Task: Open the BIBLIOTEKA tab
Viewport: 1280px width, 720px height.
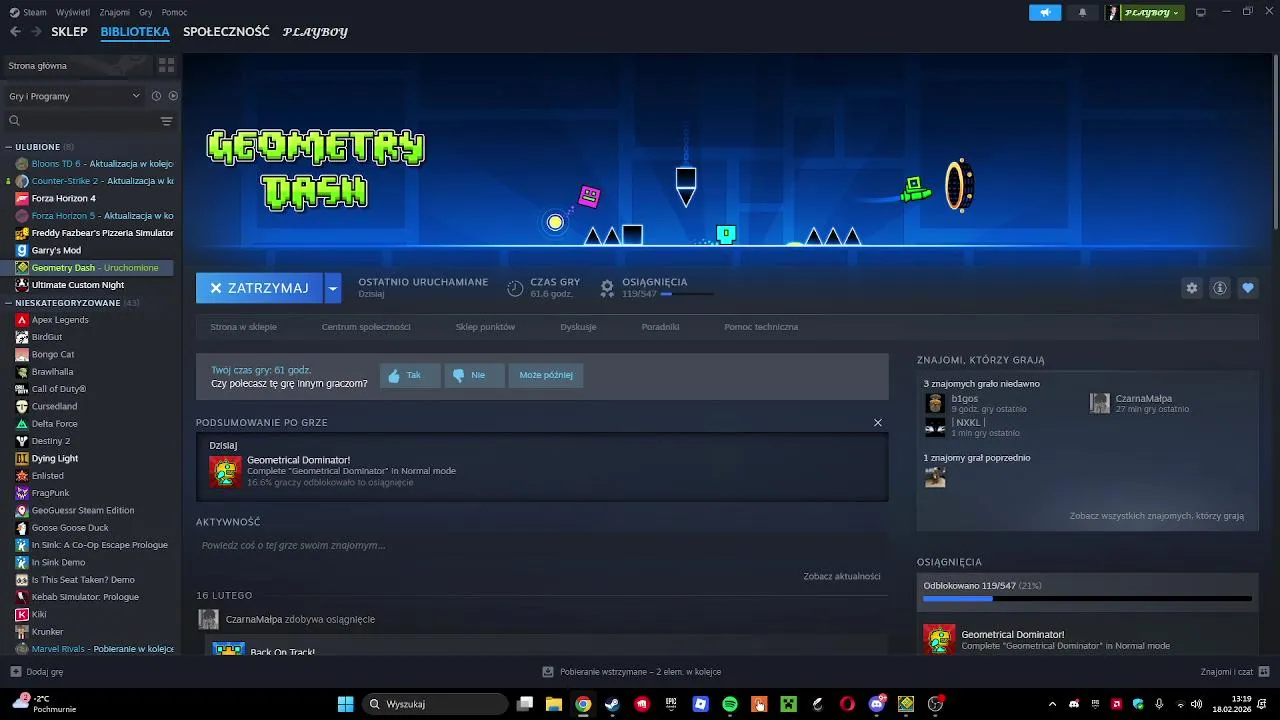Action: tap(135, 32)
